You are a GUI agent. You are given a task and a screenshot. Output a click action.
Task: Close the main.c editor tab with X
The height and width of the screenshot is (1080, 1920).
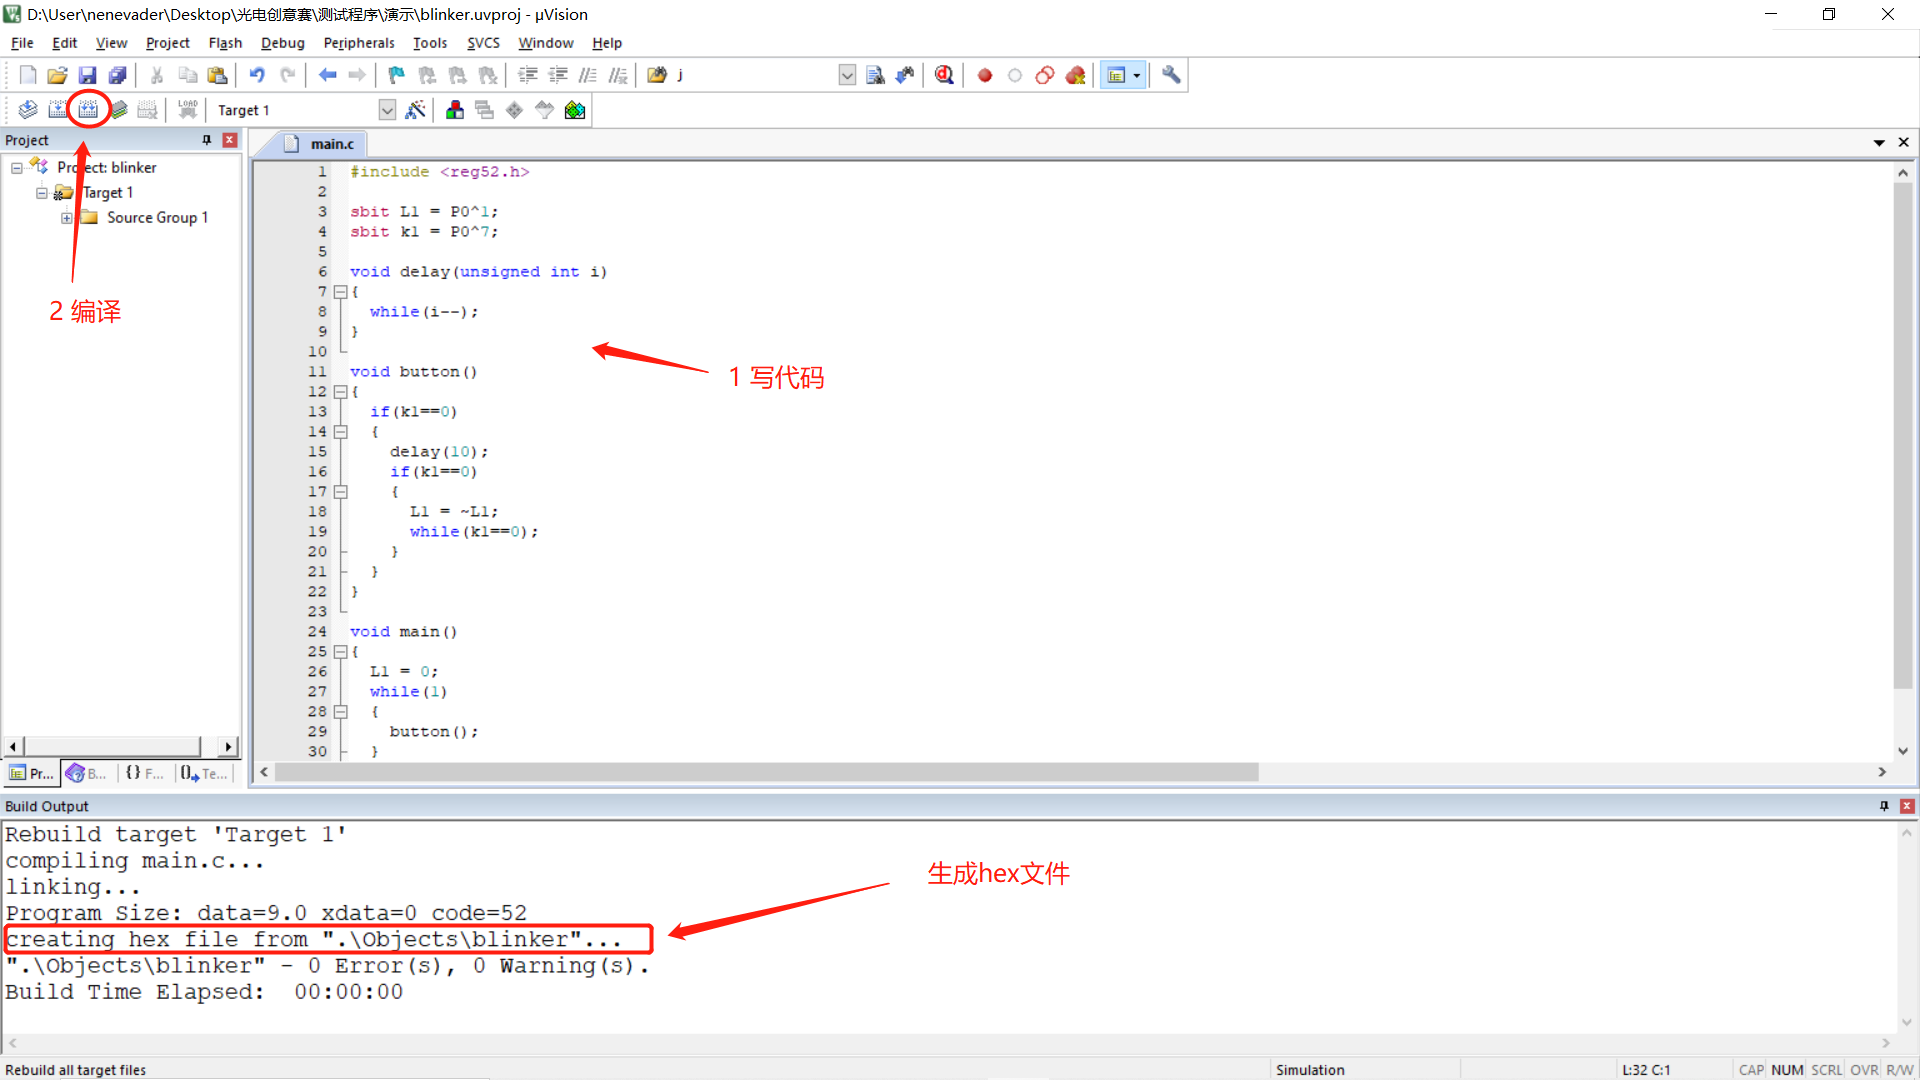[x=1904, y=143]
